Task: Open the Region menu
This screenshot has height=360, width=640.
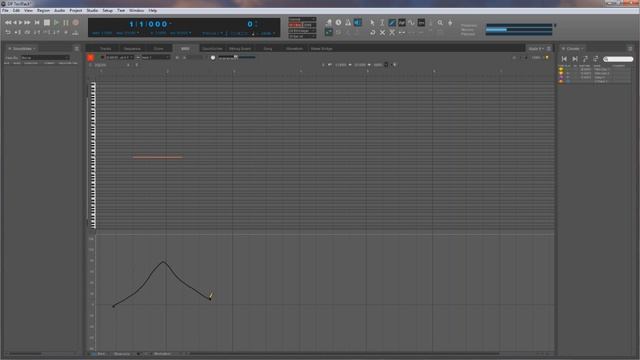Action: click(x=43, y=11)
